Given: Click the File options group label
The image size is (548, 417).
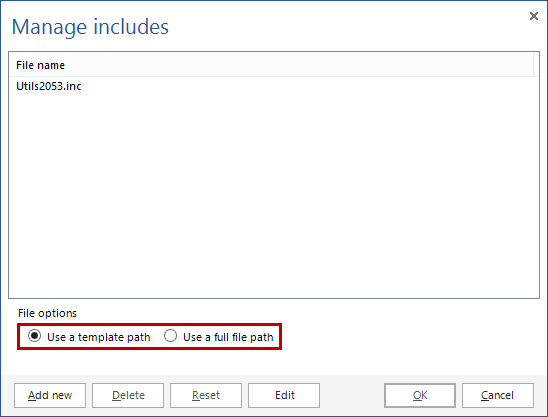Looking at the screenshot, I should pyautogui.click(x=47, y=313).
